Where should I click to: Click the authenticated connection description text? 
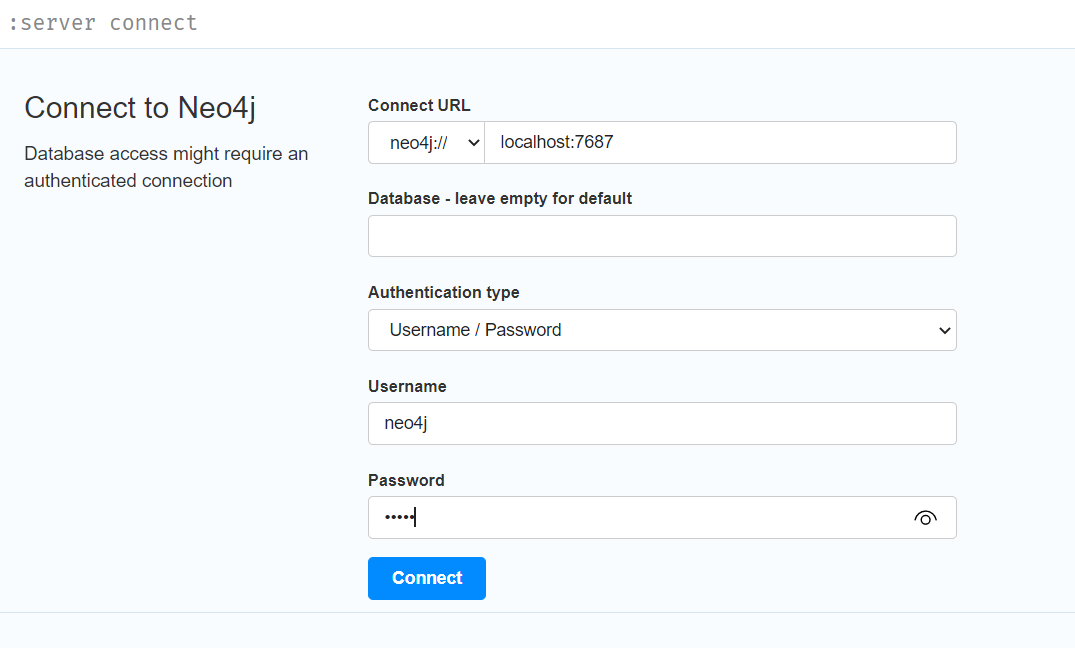coord(166,167)
